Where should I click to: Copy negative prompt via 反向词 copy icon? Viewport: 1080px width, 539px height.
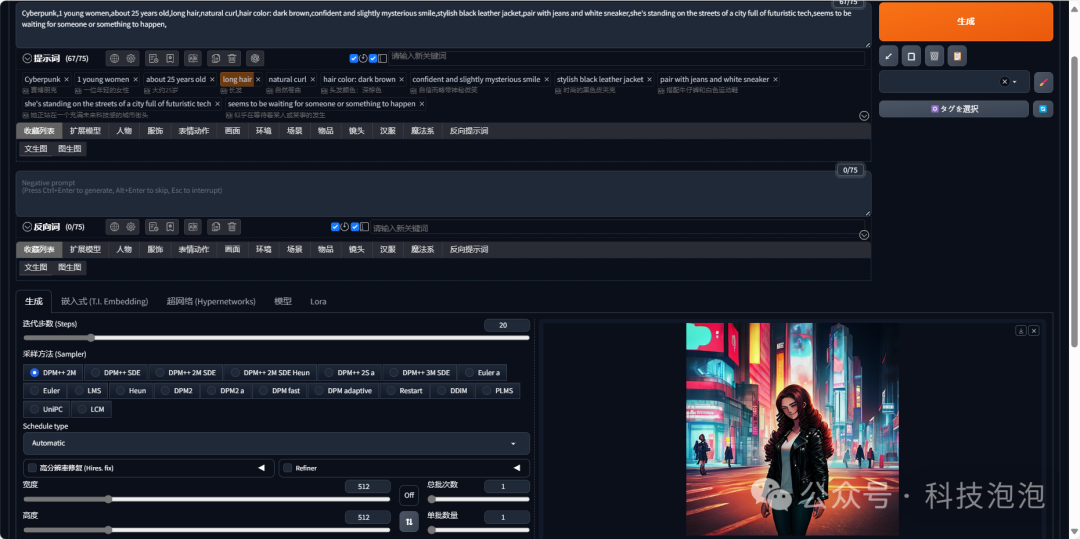[x=216, y=226]
